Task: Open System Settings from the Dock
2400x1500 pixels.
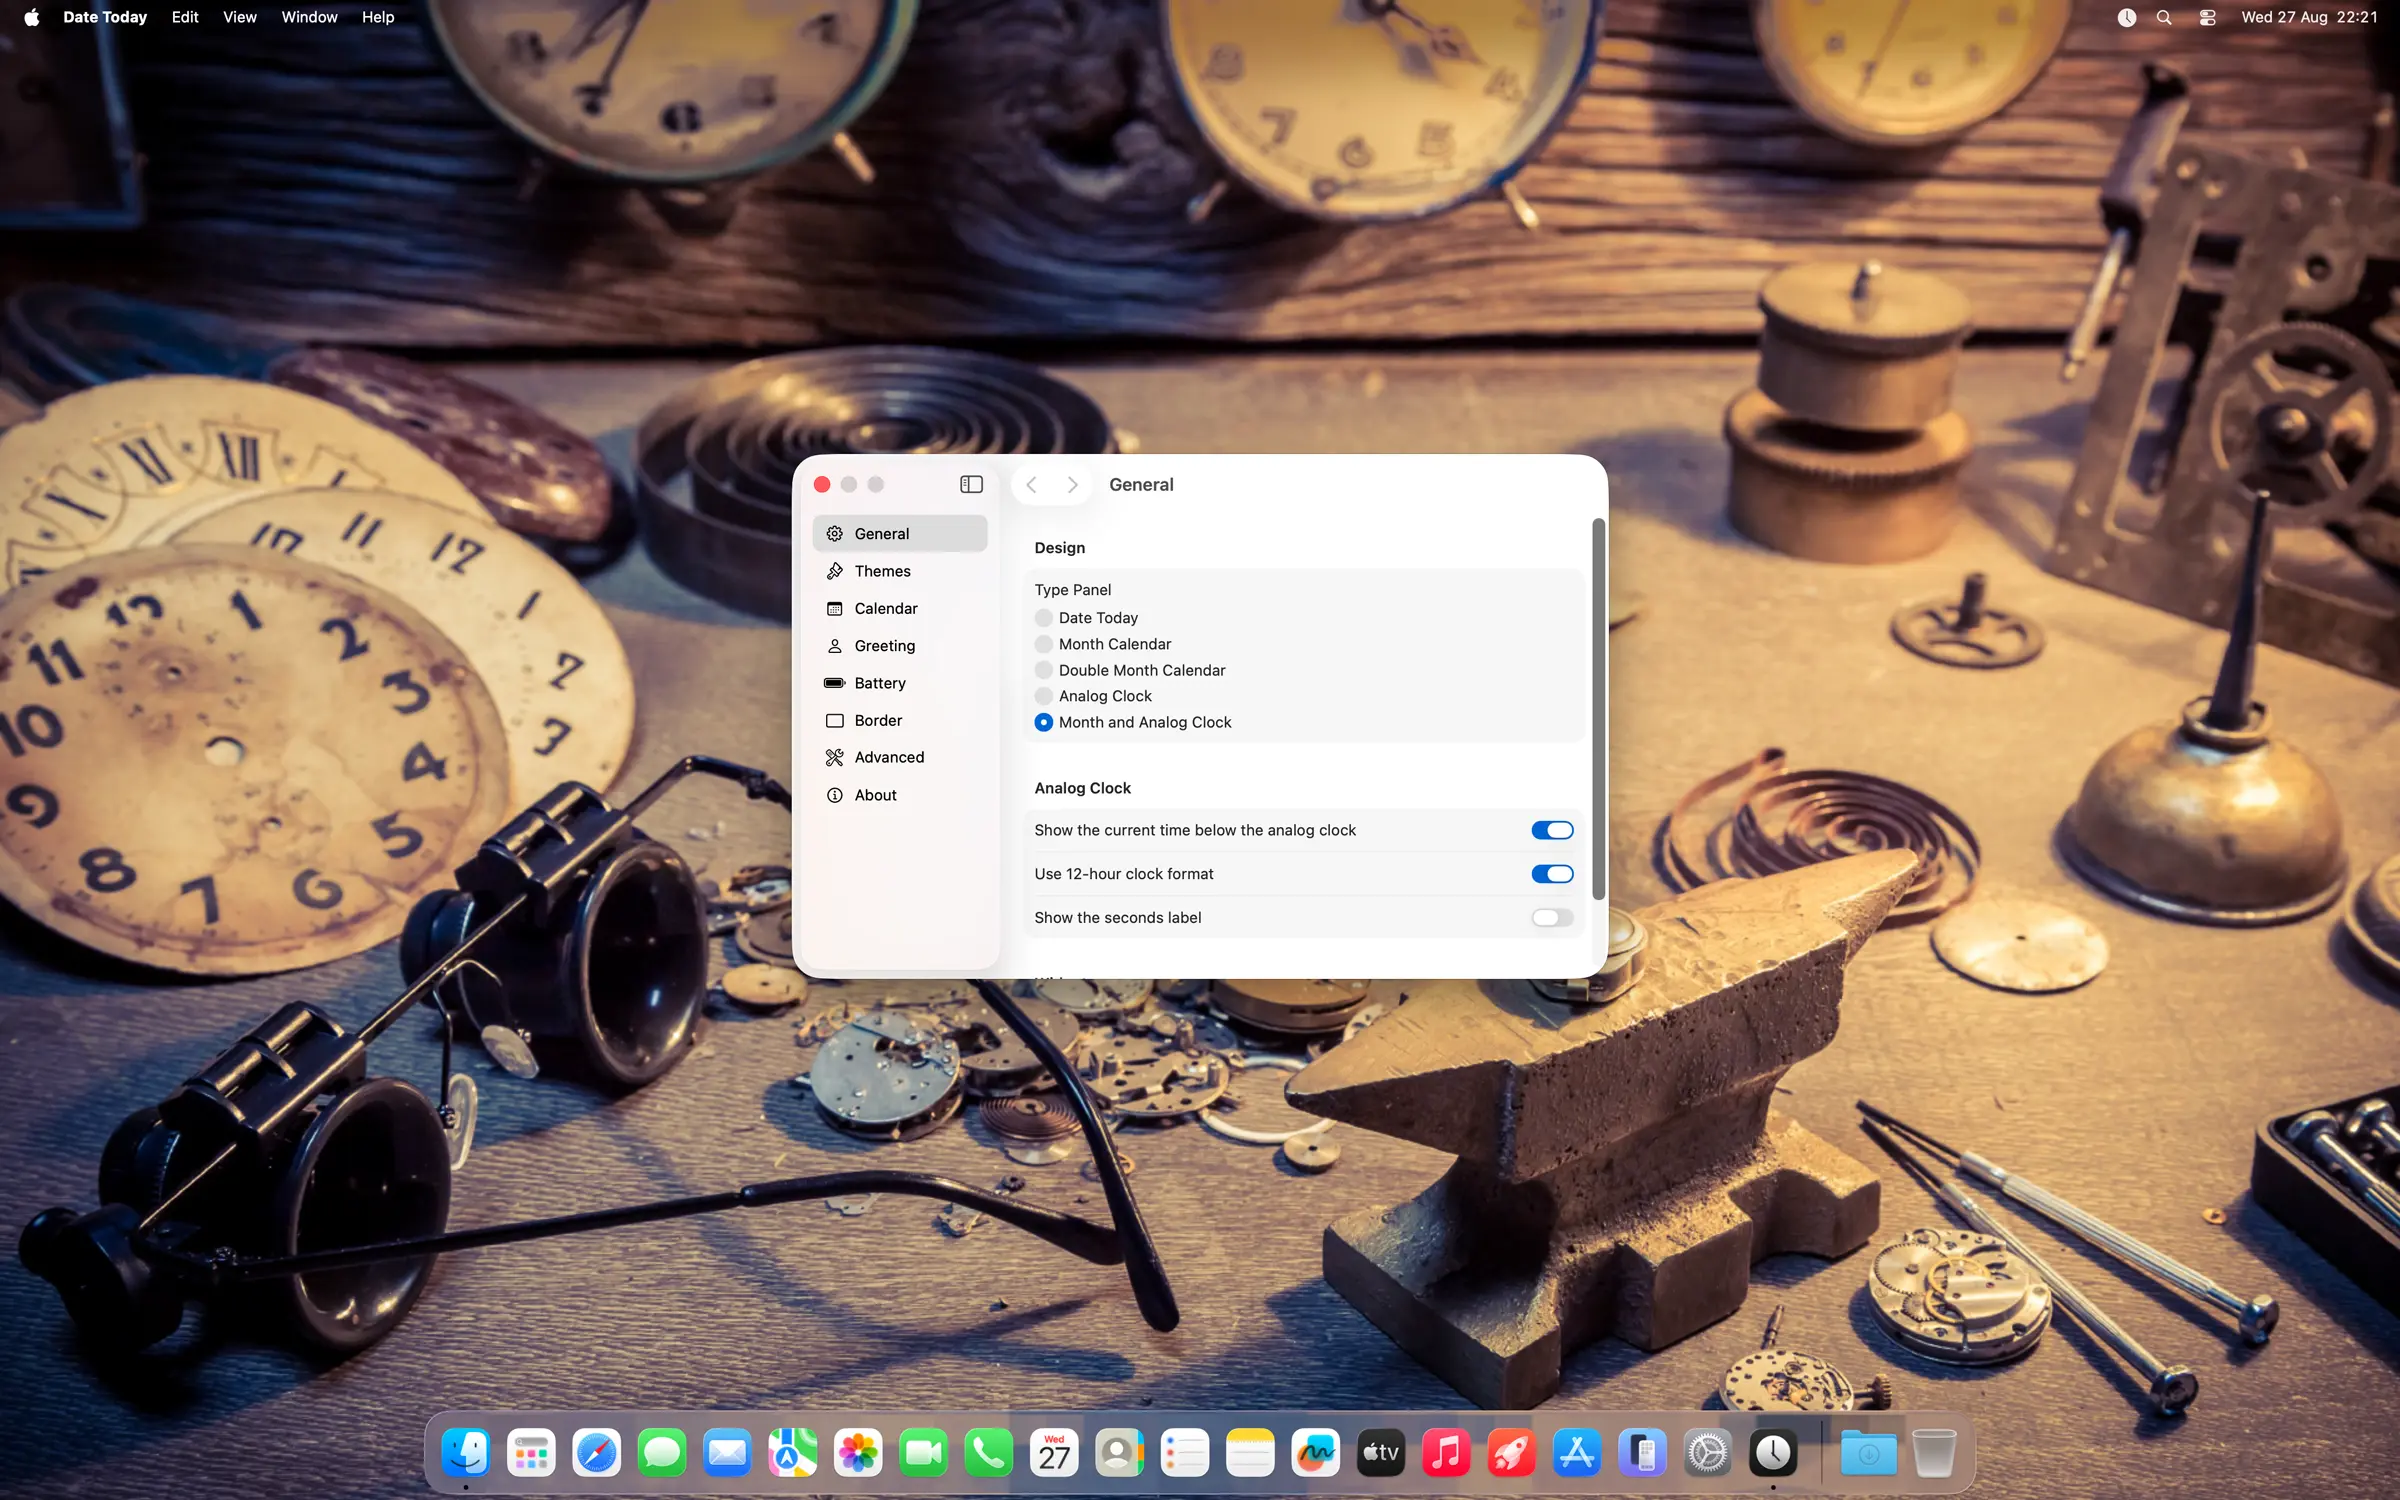Action: click(x=1707, y=1453)
